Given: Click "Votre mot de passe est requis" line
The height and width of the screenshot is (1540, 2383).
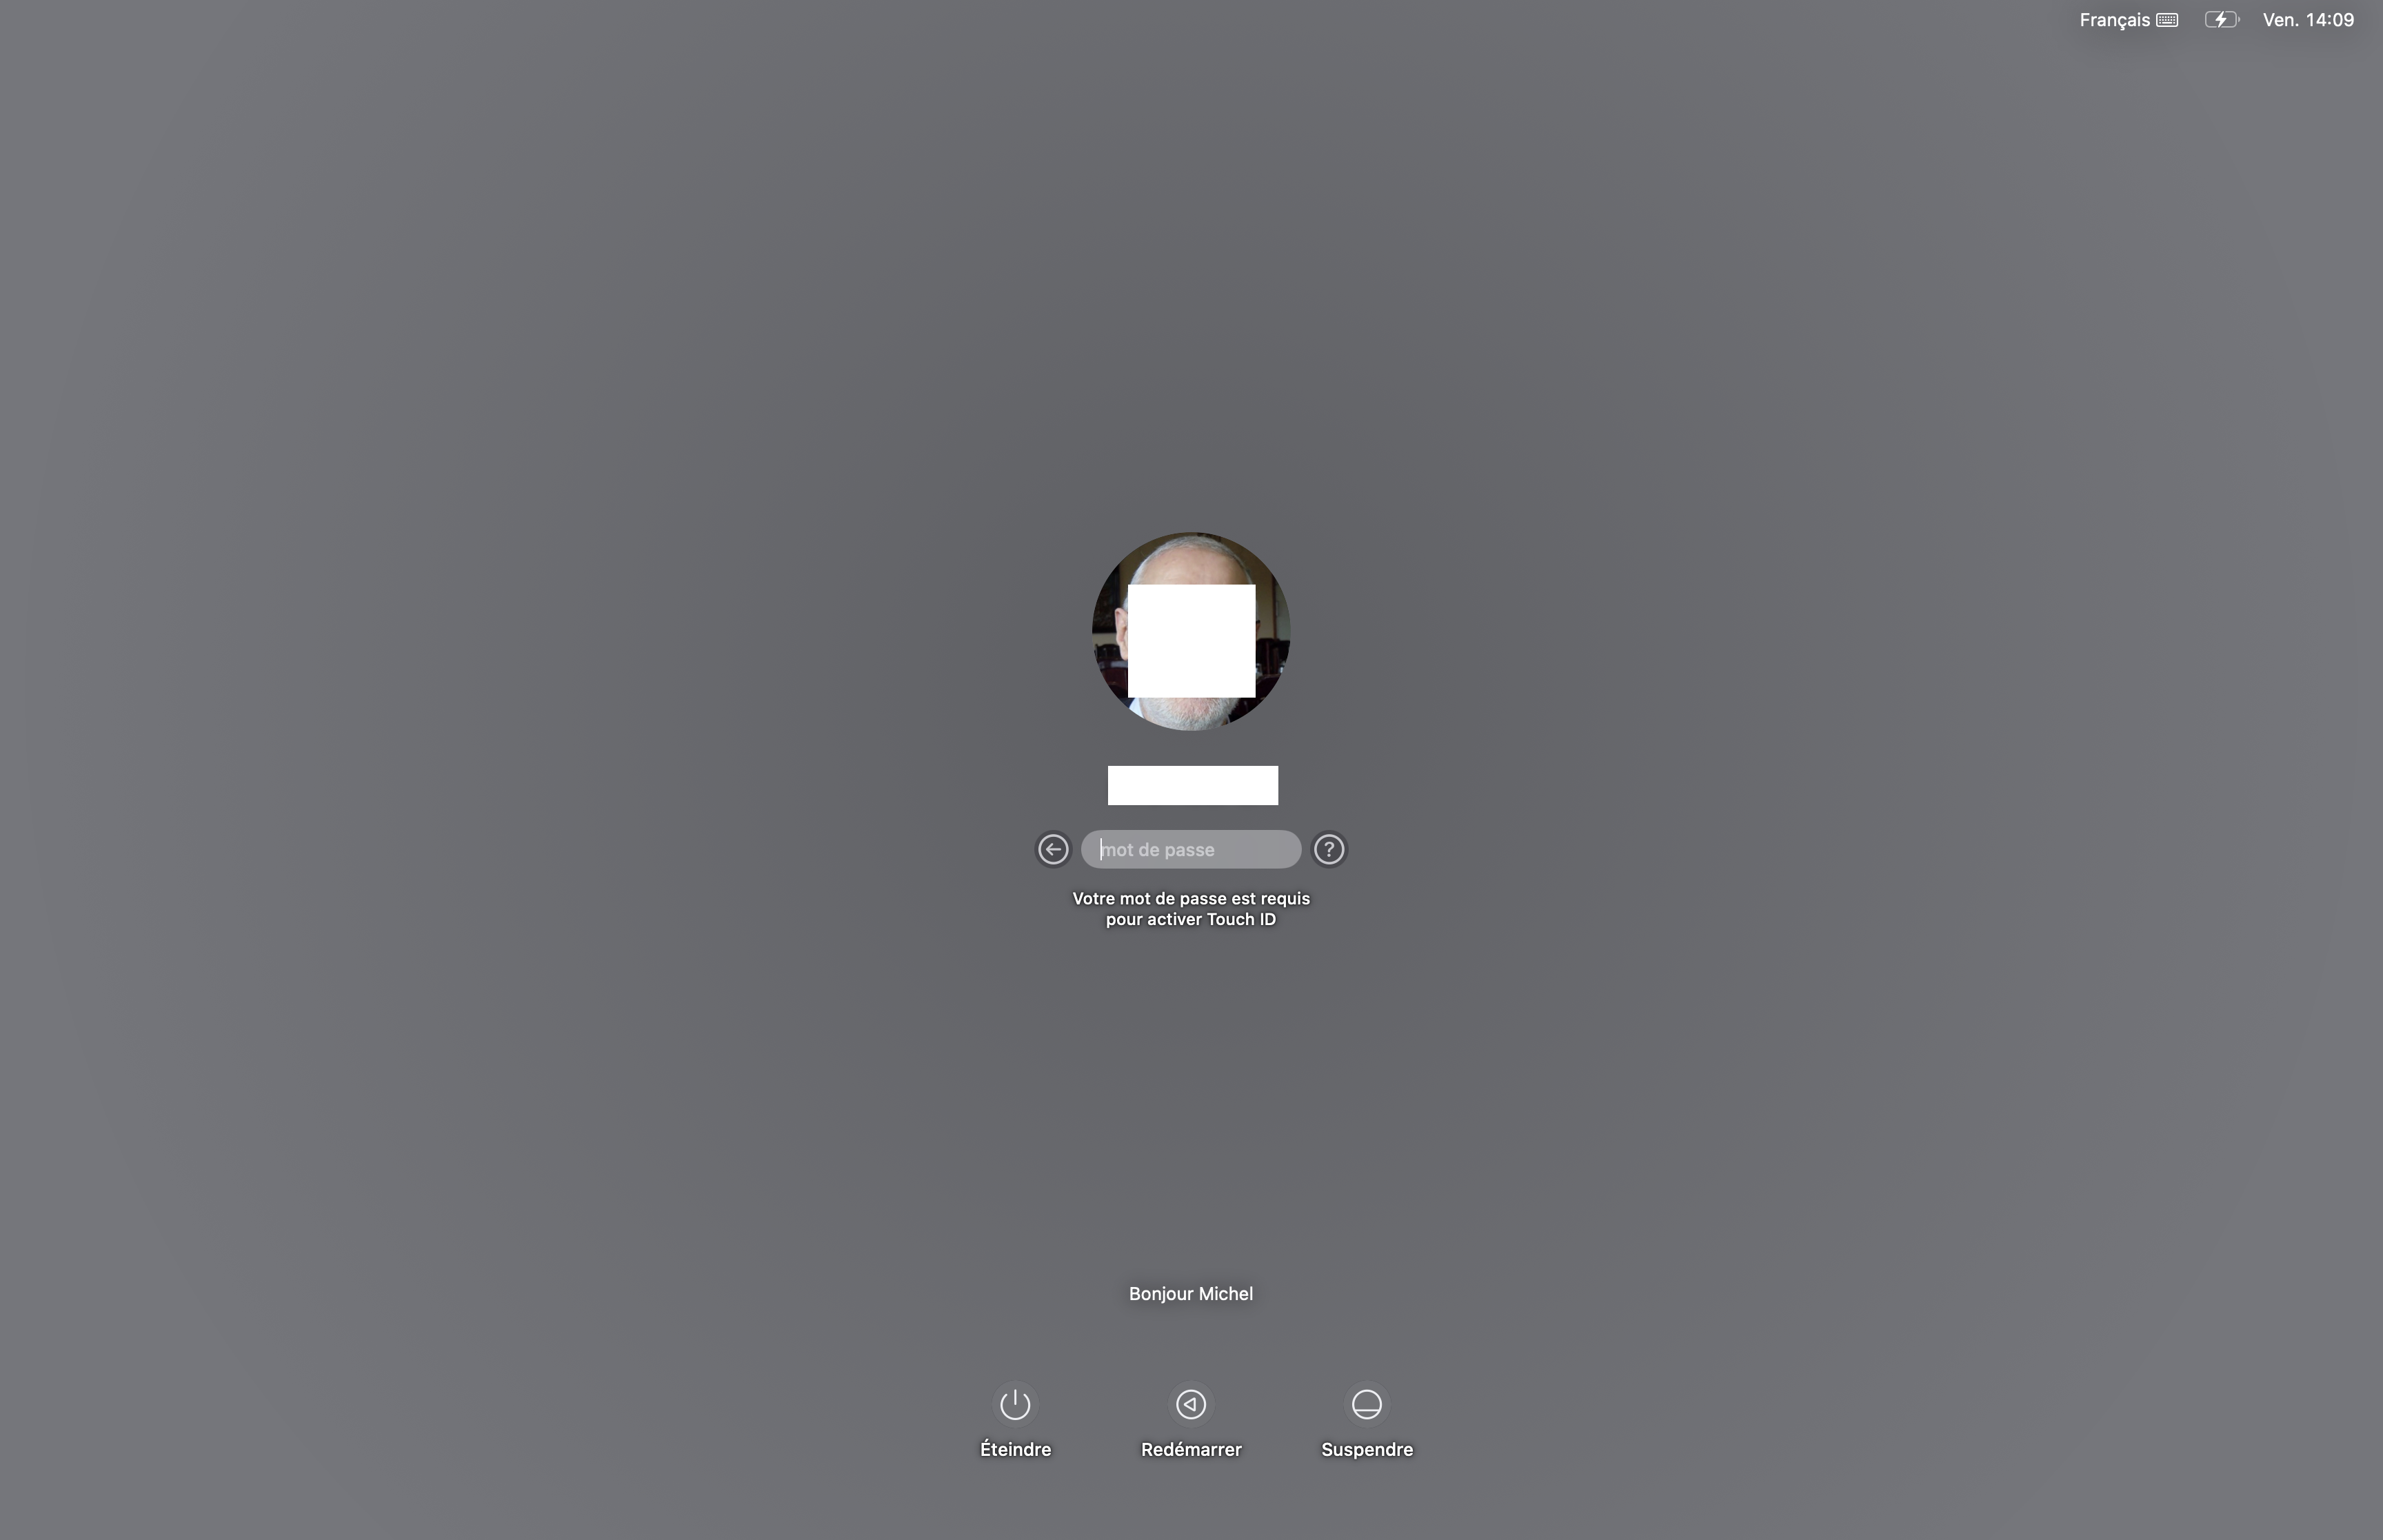Looking at the screenshot, I should tap(1190, 898).
